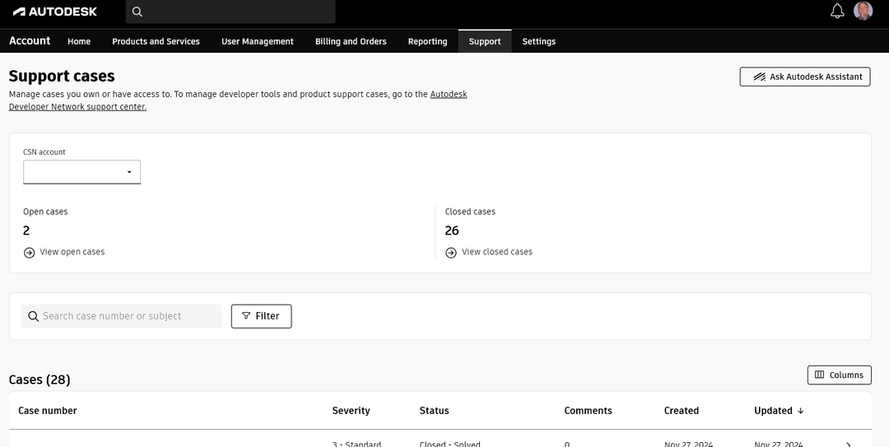Click the Support cases page title
889x447 pixels.
pyautogui.click(x=62, y=76)
